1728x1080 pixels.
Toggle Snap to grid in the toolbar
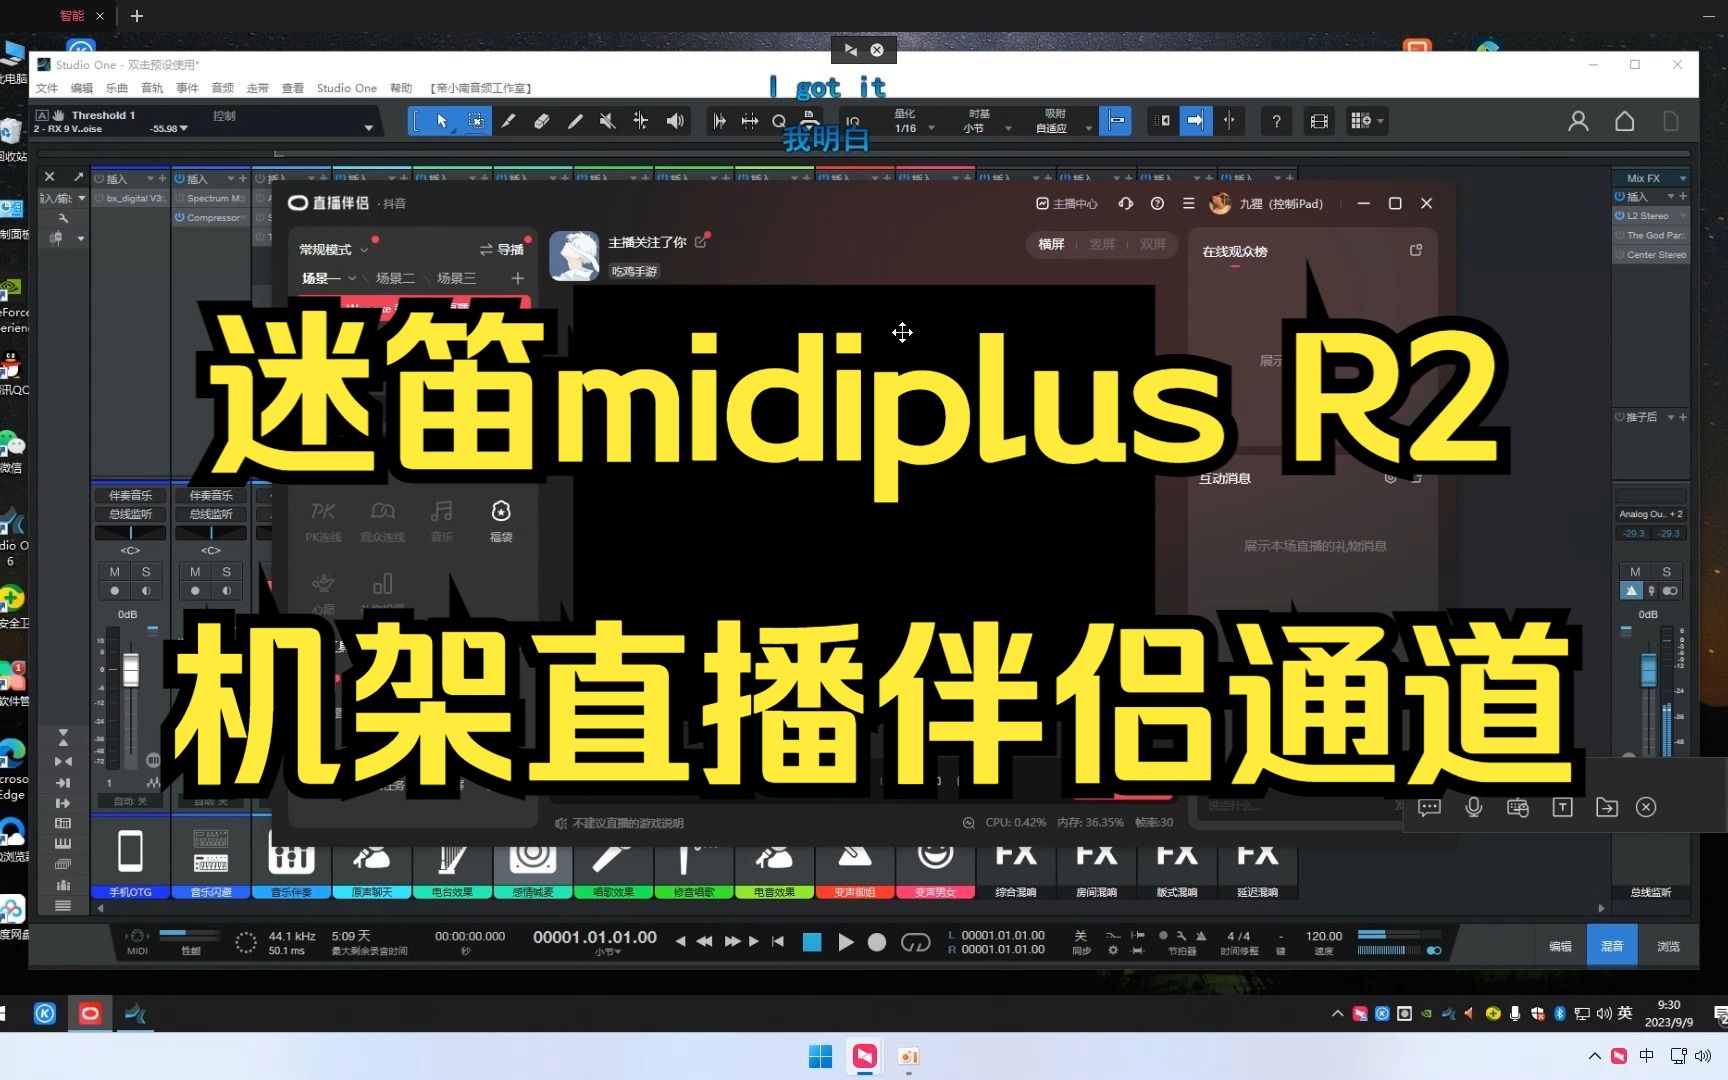tap(1115, 121)
